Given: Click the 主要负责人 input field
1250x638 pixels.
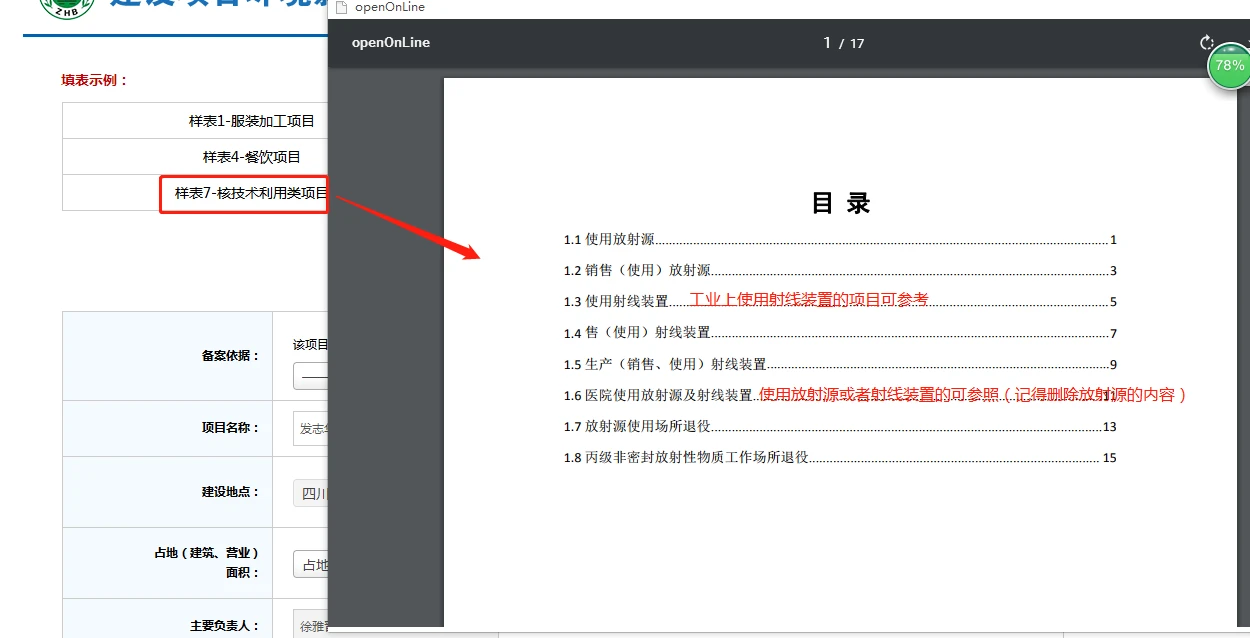Looking at the screenshot, I should click(311, 626).
